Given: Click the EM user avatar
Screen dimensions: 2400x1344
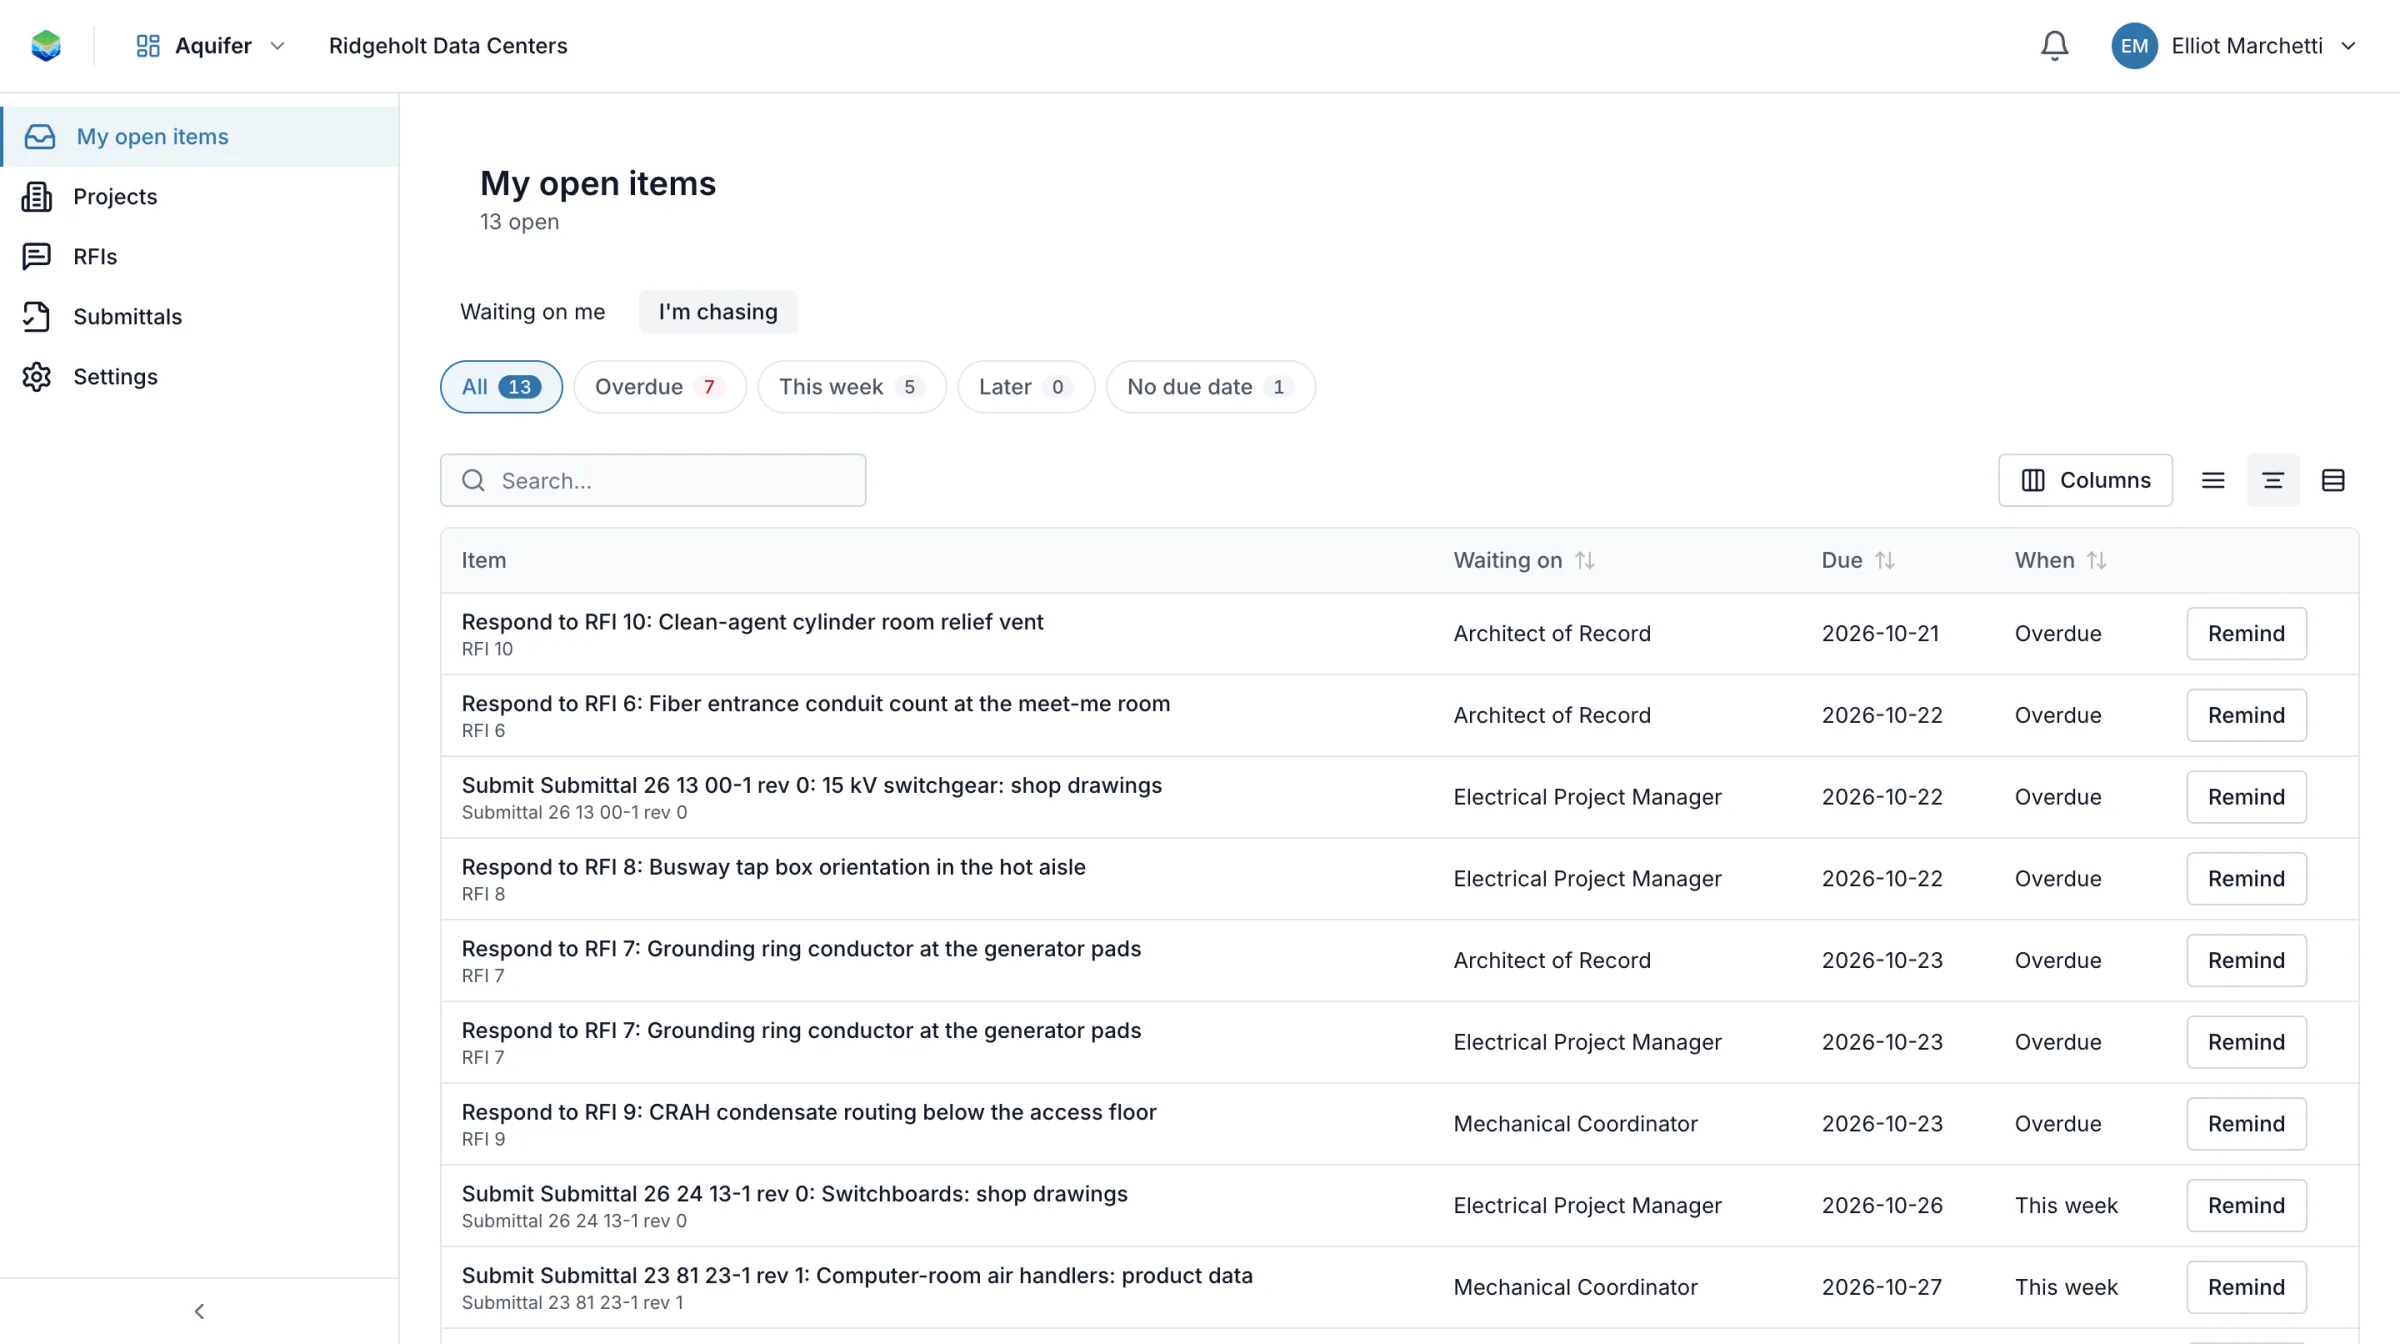Looking at the screenshot, I should [x=2134, y=46].
